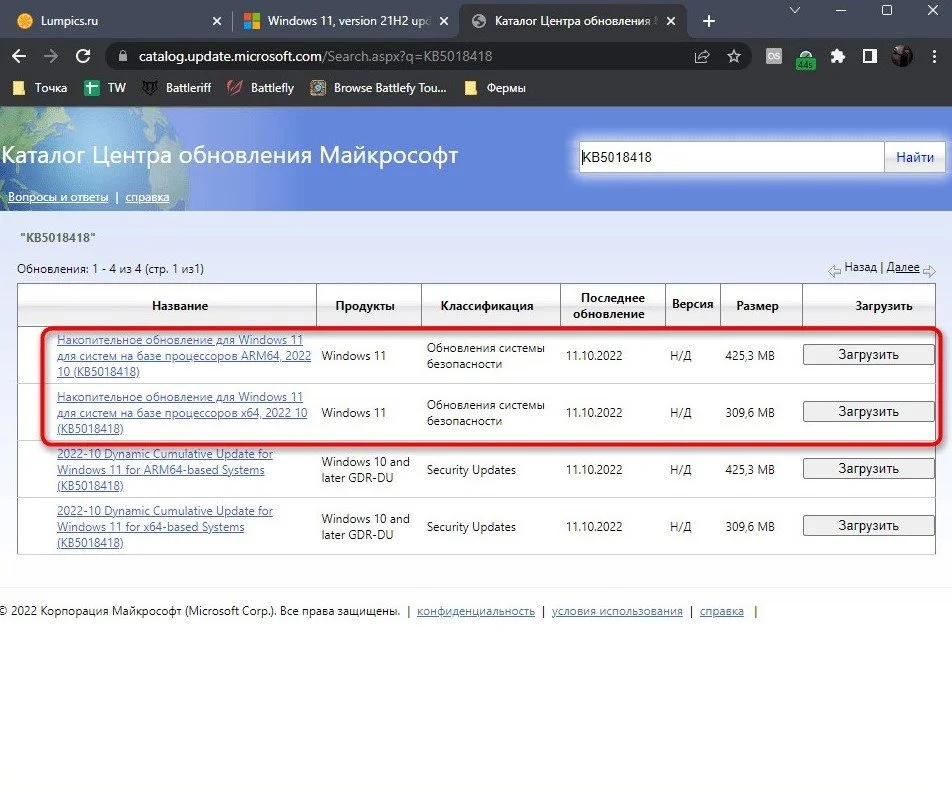952x789 pixels.
Task: Open the условия использования footer link
Action: (x=617, y=611)
